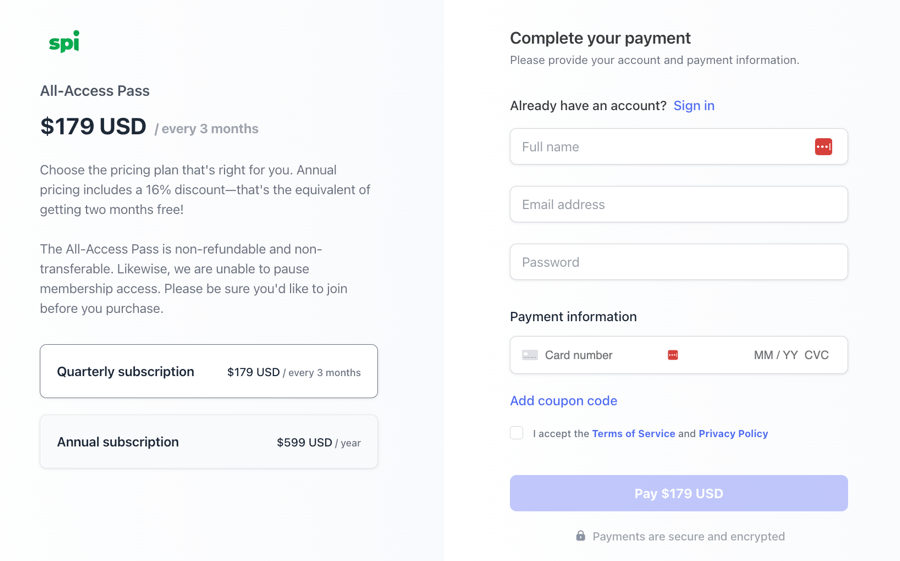Click red autofill icon in card field
Viewport: 900px width, 561px height.
(x=673, y=355)
